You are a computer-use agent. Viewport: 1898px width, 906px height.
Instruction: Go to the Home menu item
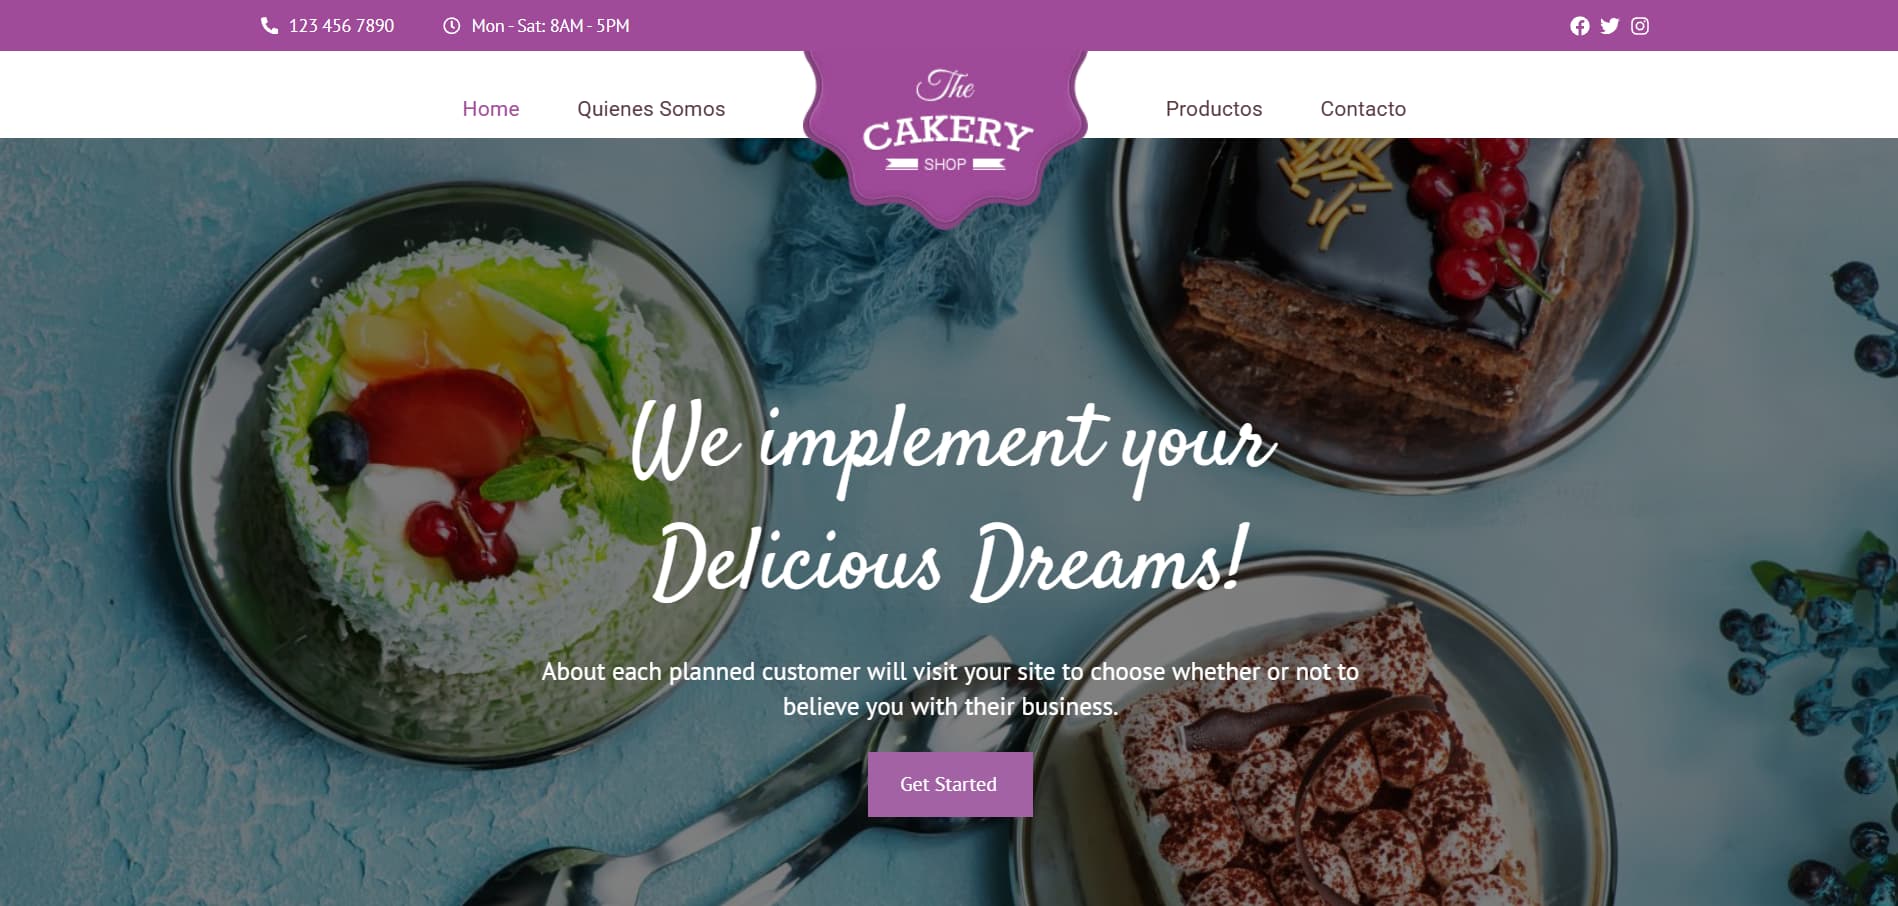click(491, 109)
